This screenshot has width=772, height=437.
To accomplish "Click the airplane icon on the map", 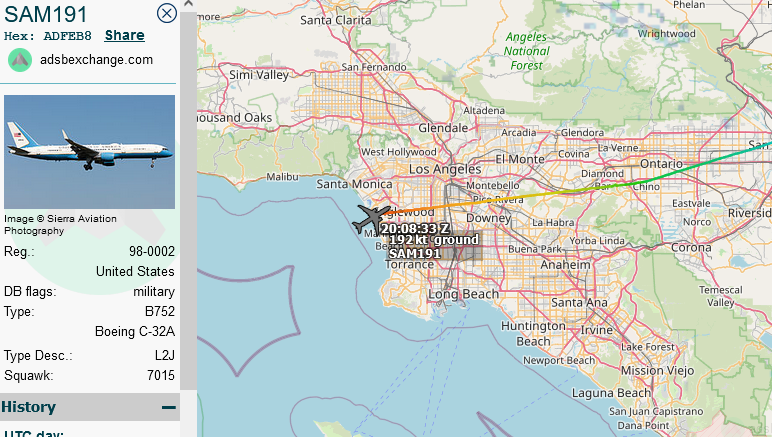I will [370, 219].
